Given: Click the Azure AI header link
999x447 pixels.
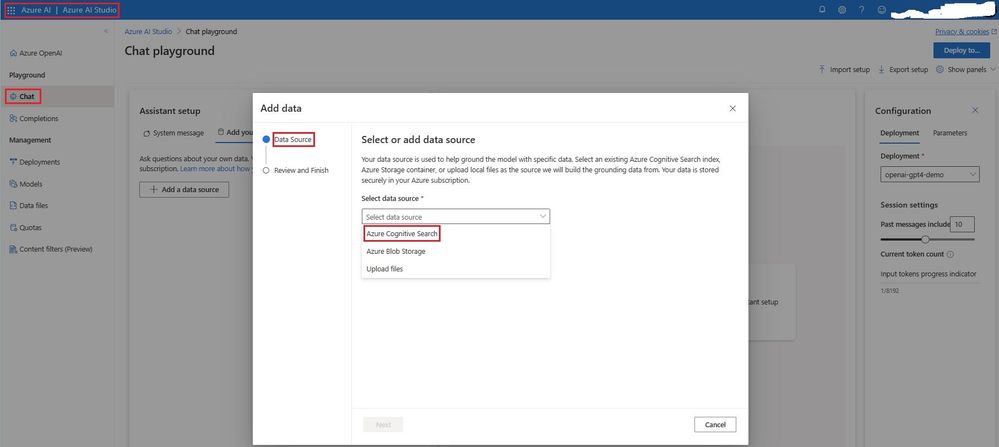Looking at the screenshot, I should 36,10.
